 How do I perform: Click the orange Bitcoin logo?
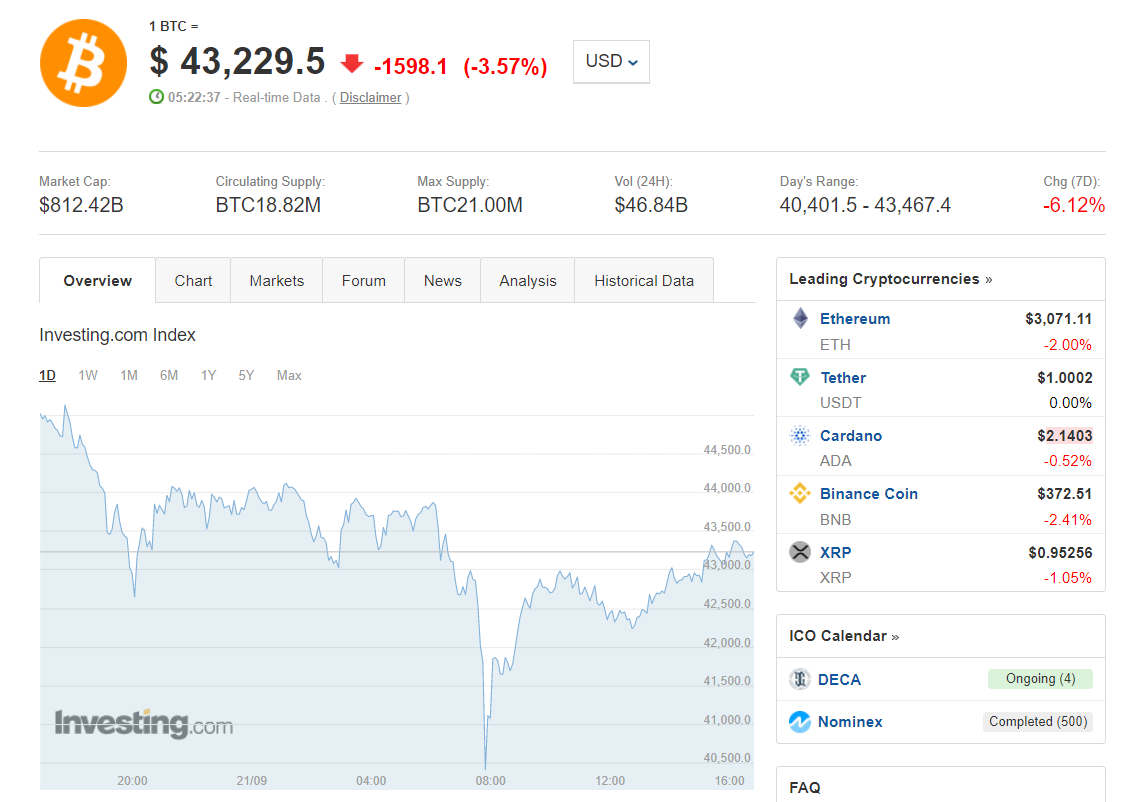pyautogui.click(x=83, y=63)
